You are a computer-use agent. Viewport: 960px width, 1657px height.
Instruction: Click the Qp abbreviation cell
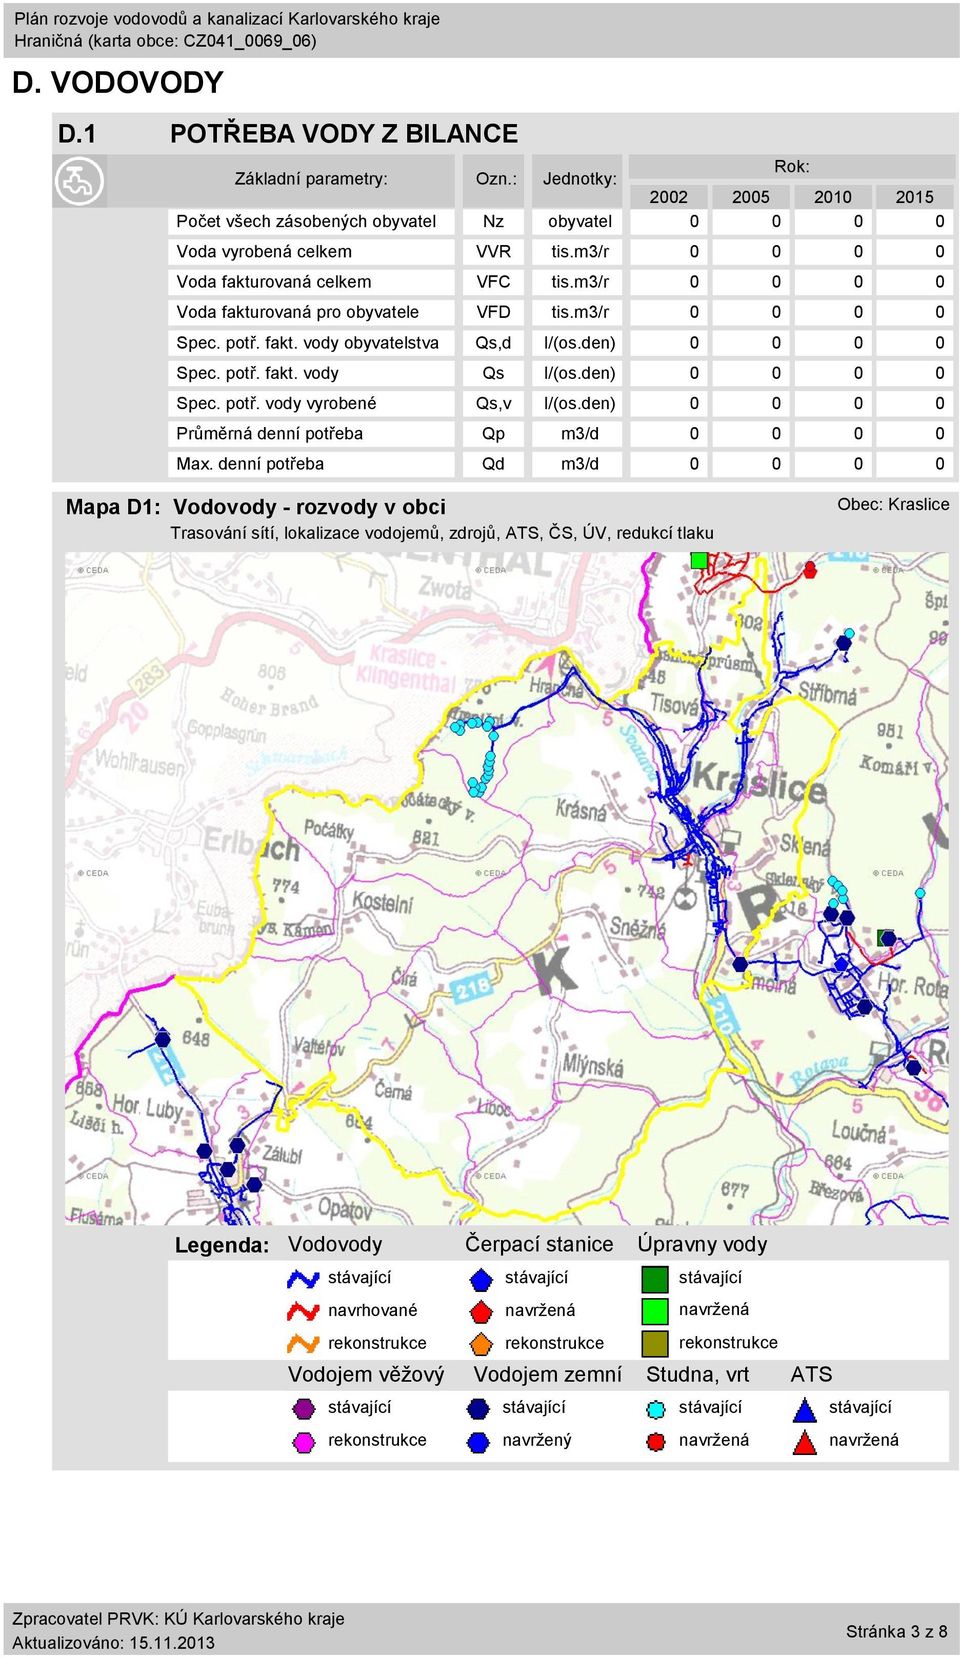tap(493, 433)
